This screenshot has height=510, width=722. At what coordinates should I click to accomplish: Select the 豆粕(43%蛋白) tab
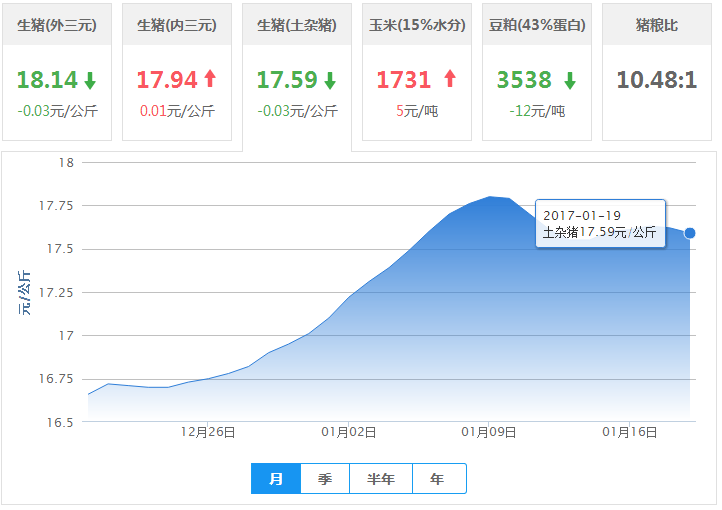coord(537,25)
